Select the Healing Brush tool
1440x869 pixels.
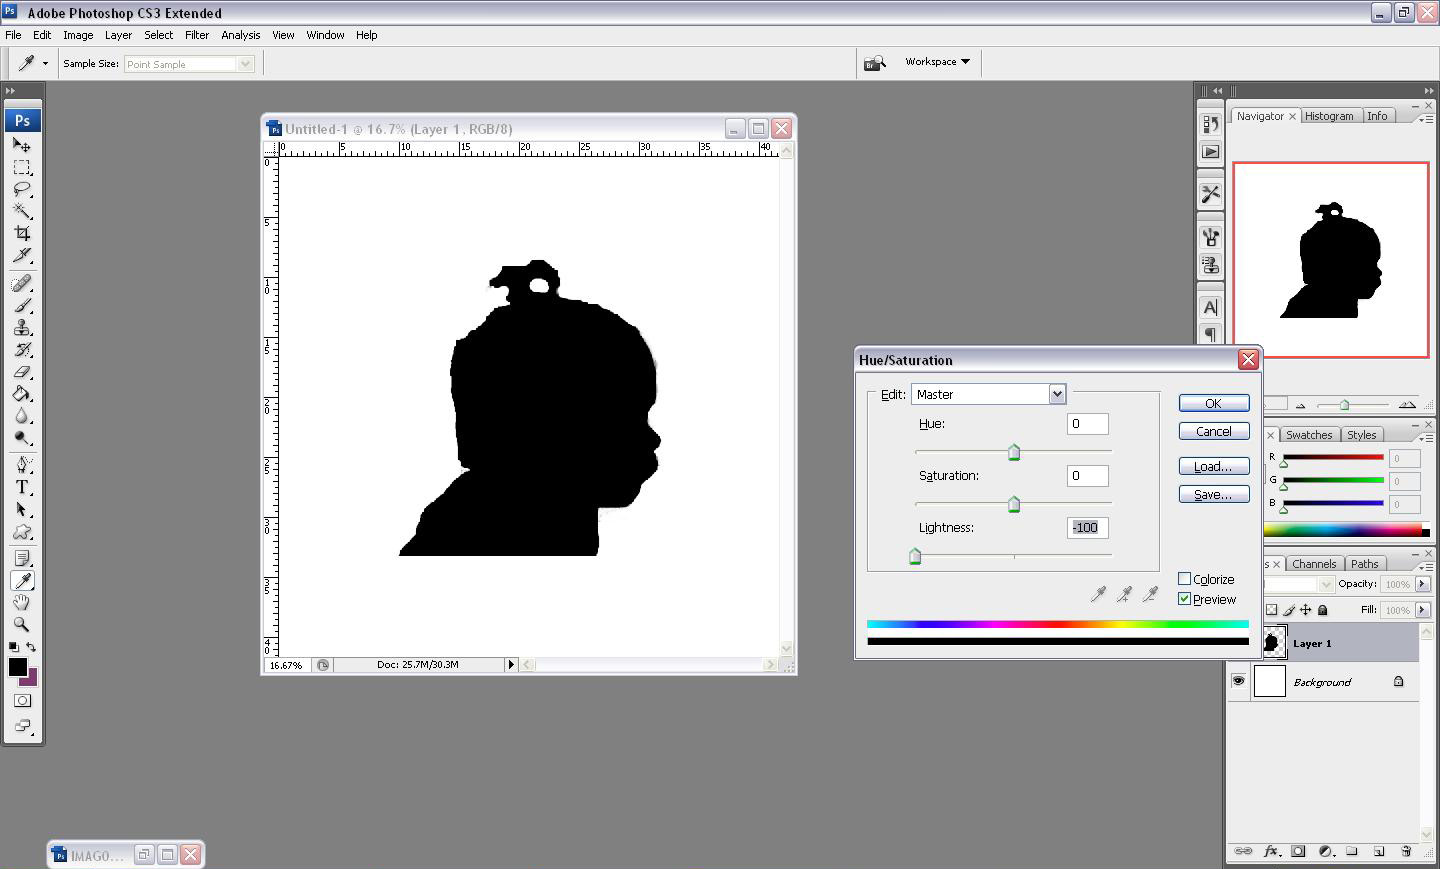click(22, 283)
